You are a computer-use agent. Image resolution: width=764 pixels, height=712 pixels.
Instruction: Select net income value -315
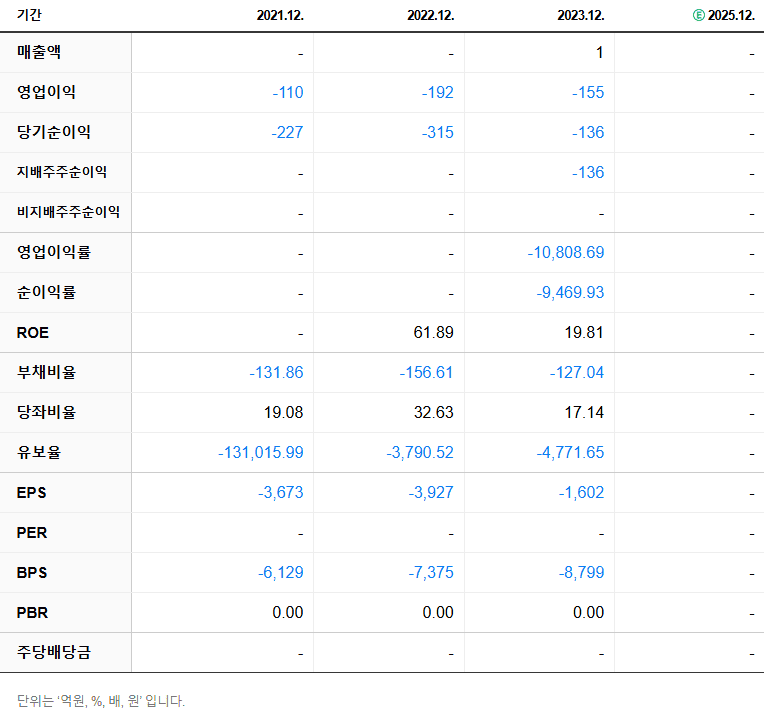click(438, 132)
